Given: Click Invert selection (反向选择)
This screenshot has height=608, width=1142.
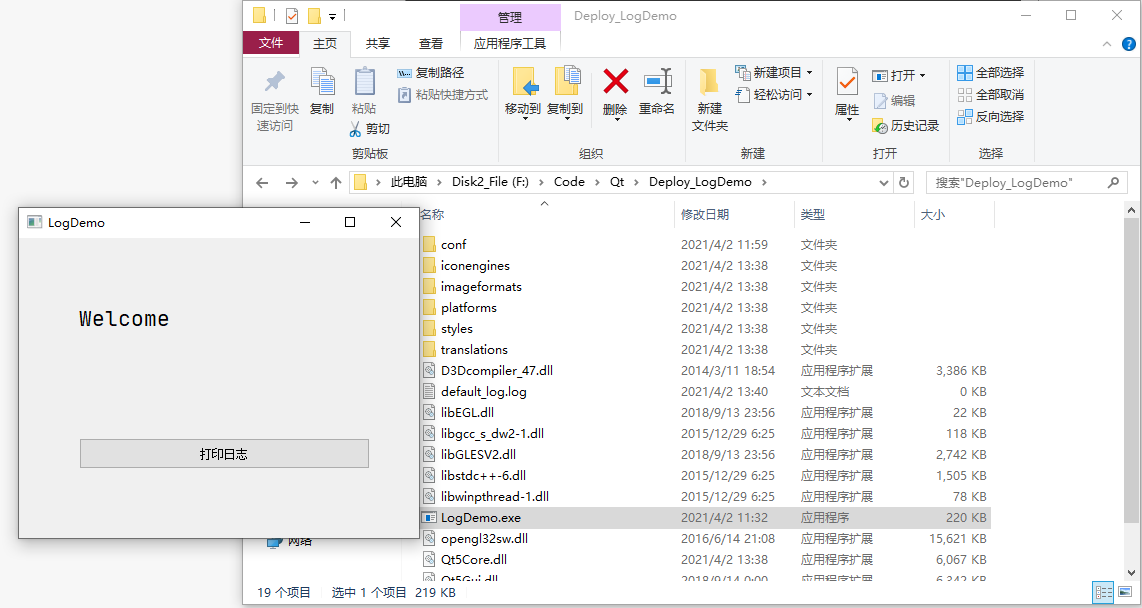Looking at the screenshot, I should [x=991, y=117].
